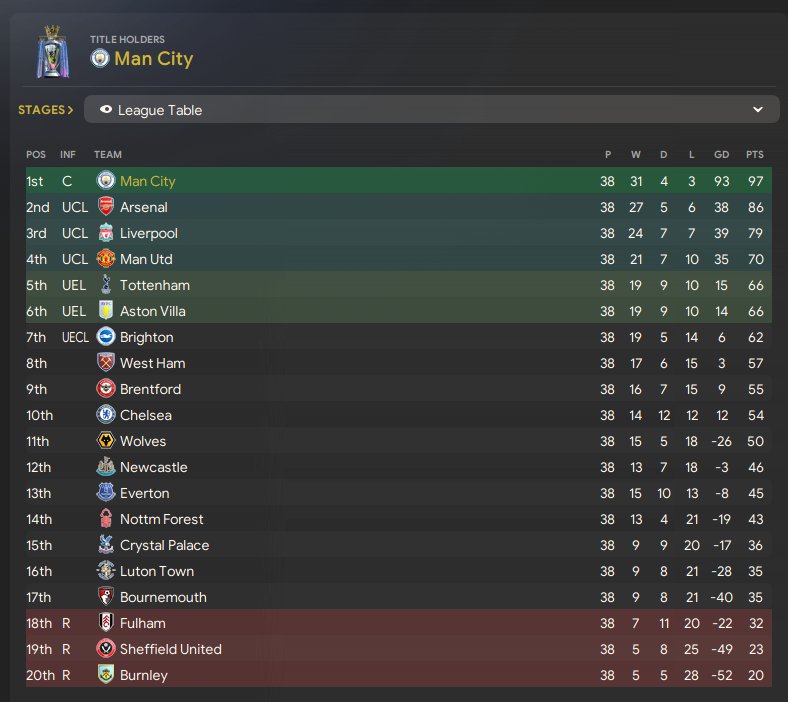Click the Tottenham crest icon

click(105, 285)
